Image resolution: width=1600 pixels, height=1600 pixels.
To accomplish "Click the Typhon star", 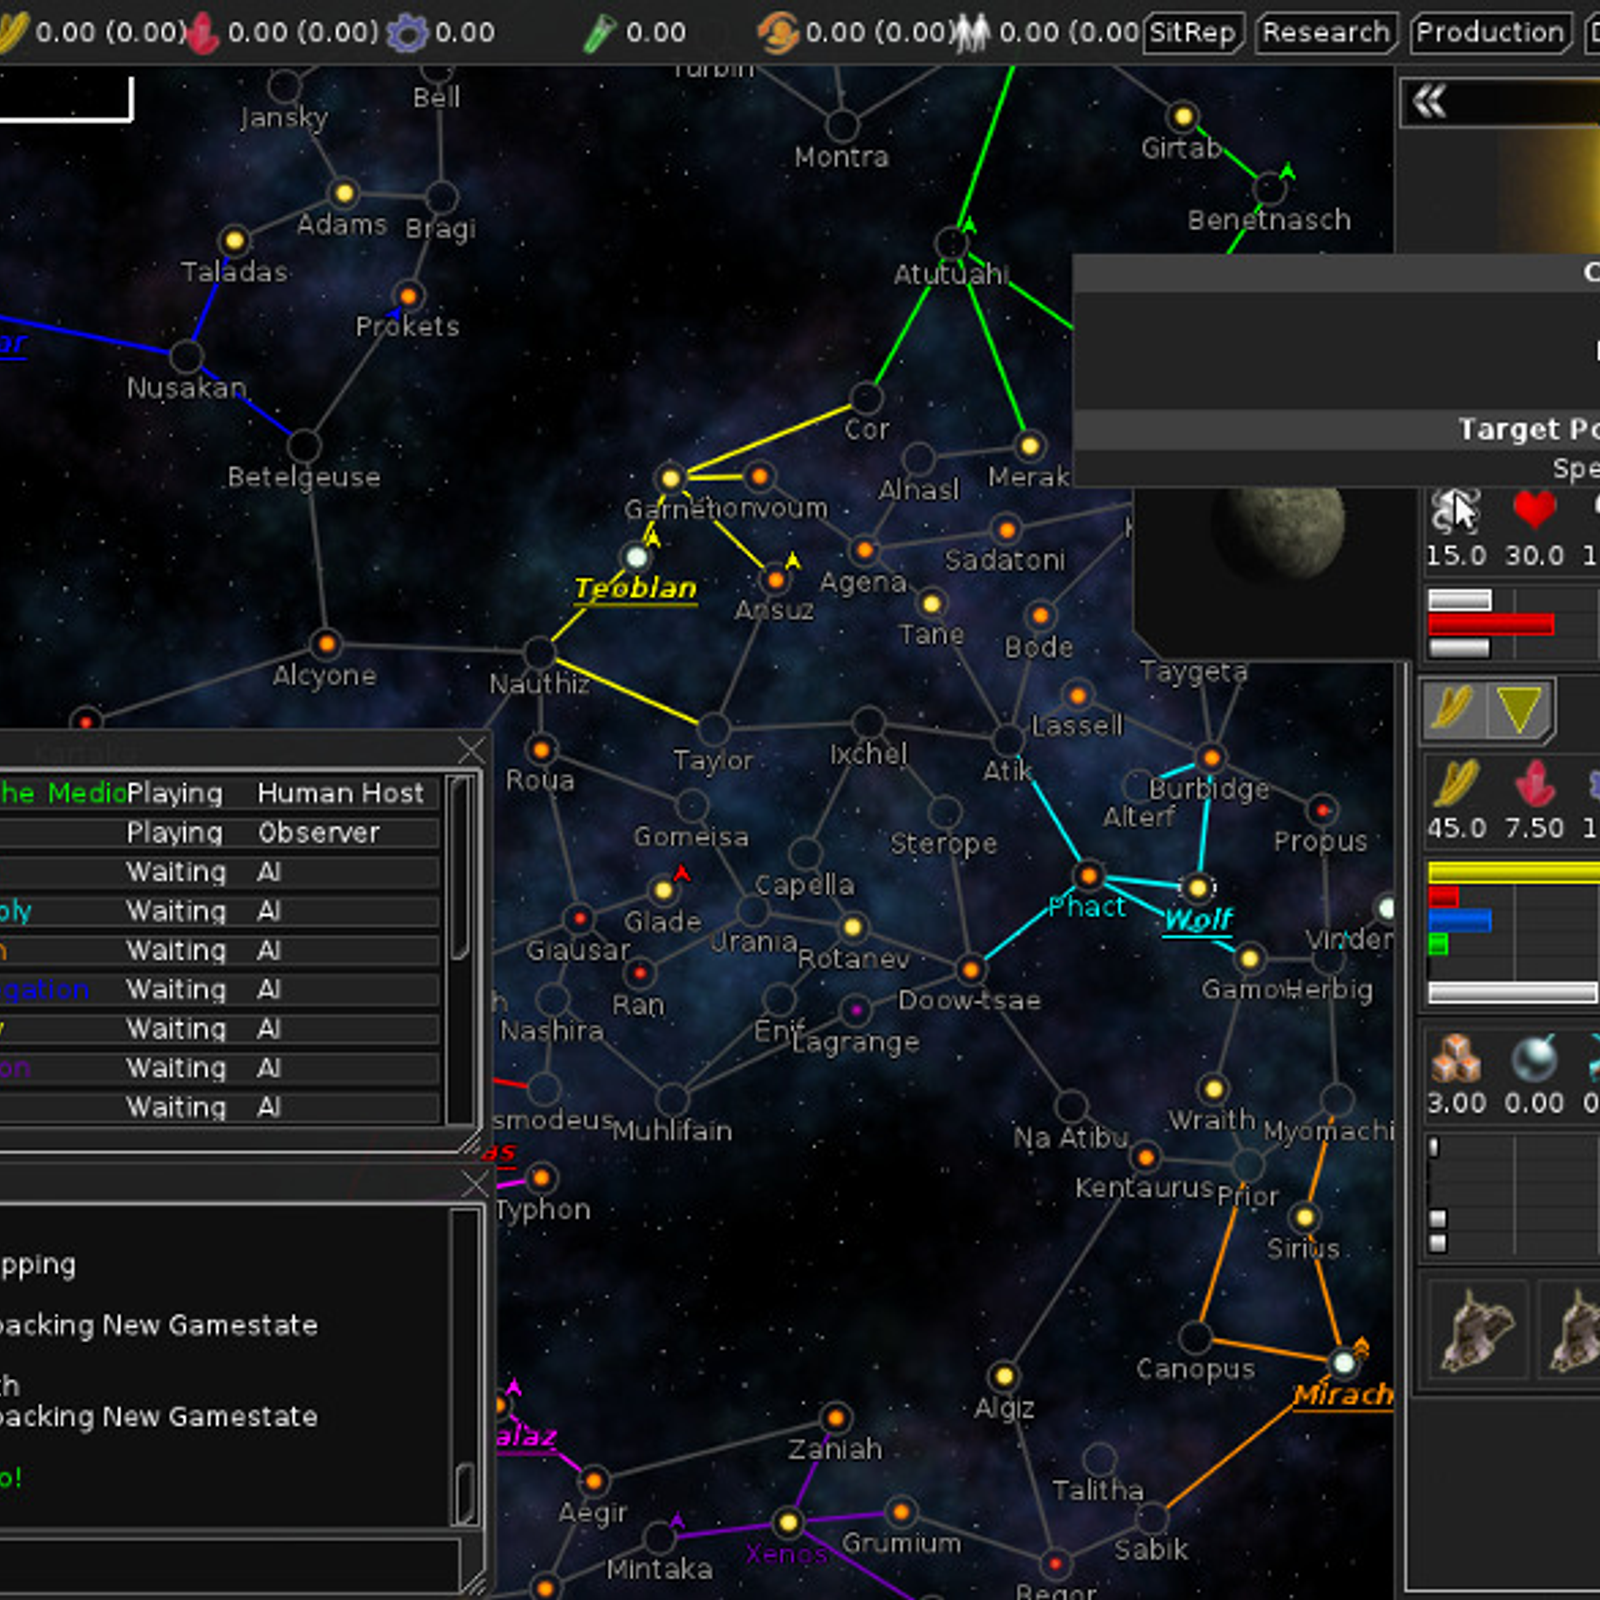I will 541,1178.
